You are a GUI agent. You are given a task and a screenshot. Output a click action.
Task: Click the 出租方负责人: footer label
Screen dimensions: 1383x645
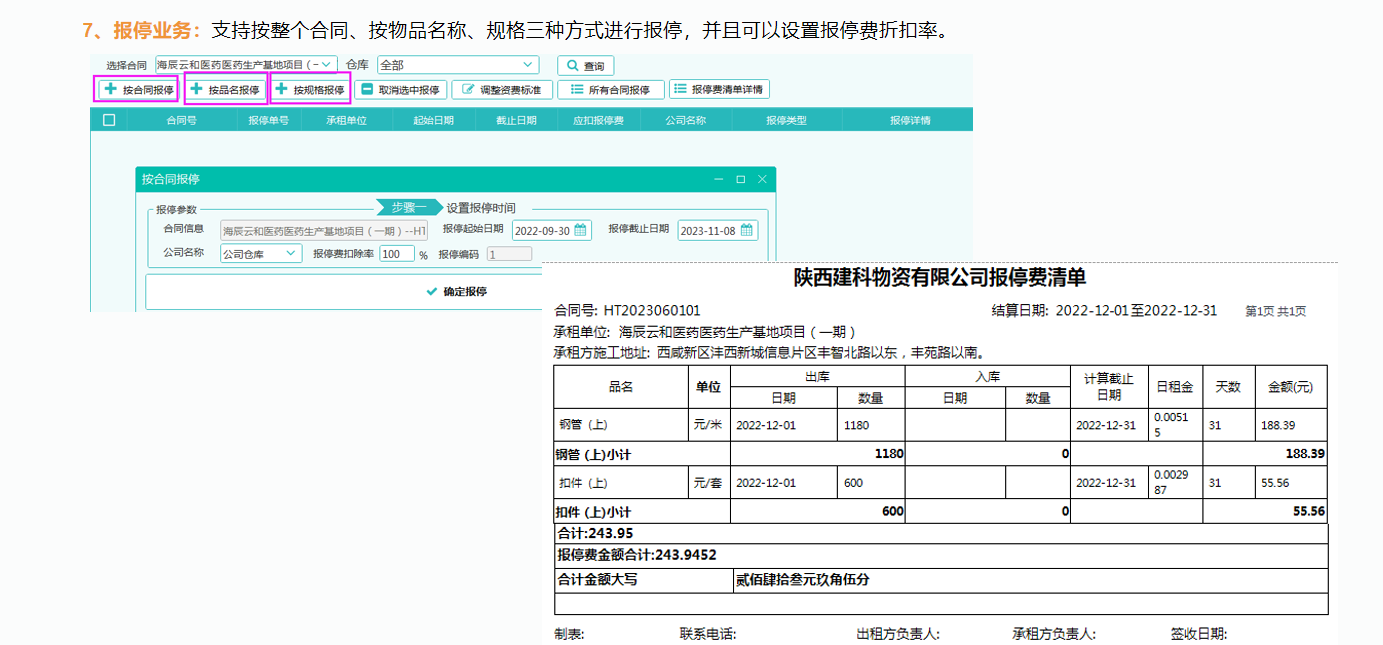point(898,634)
